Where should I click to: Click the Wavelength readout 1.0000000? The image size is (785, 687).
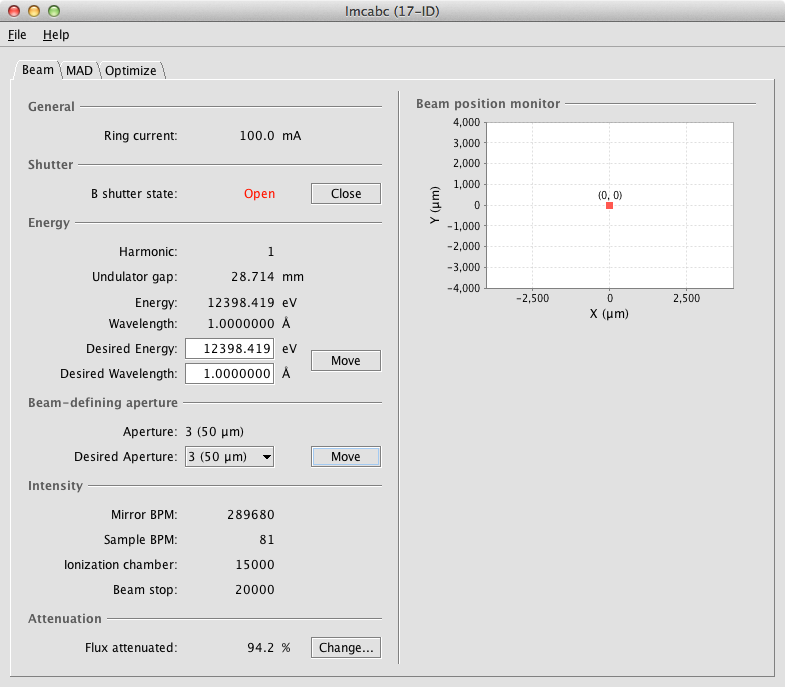(x=241, y=324)
